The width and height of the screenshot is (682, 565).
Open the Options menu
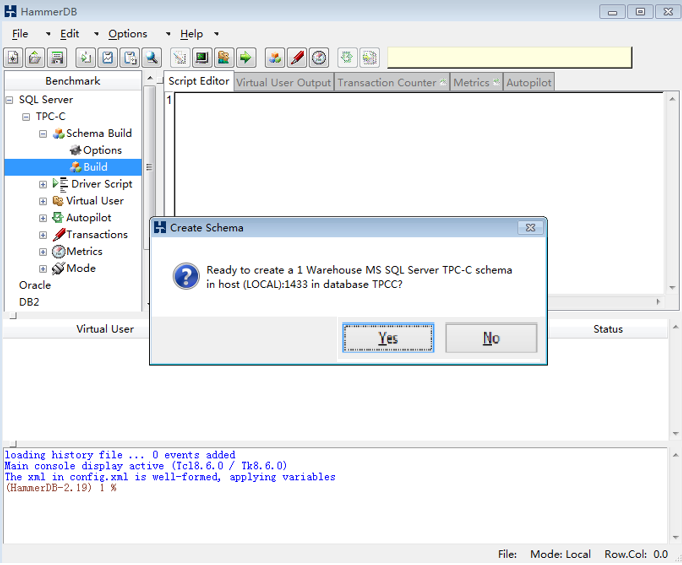click(x=128, y=34)
